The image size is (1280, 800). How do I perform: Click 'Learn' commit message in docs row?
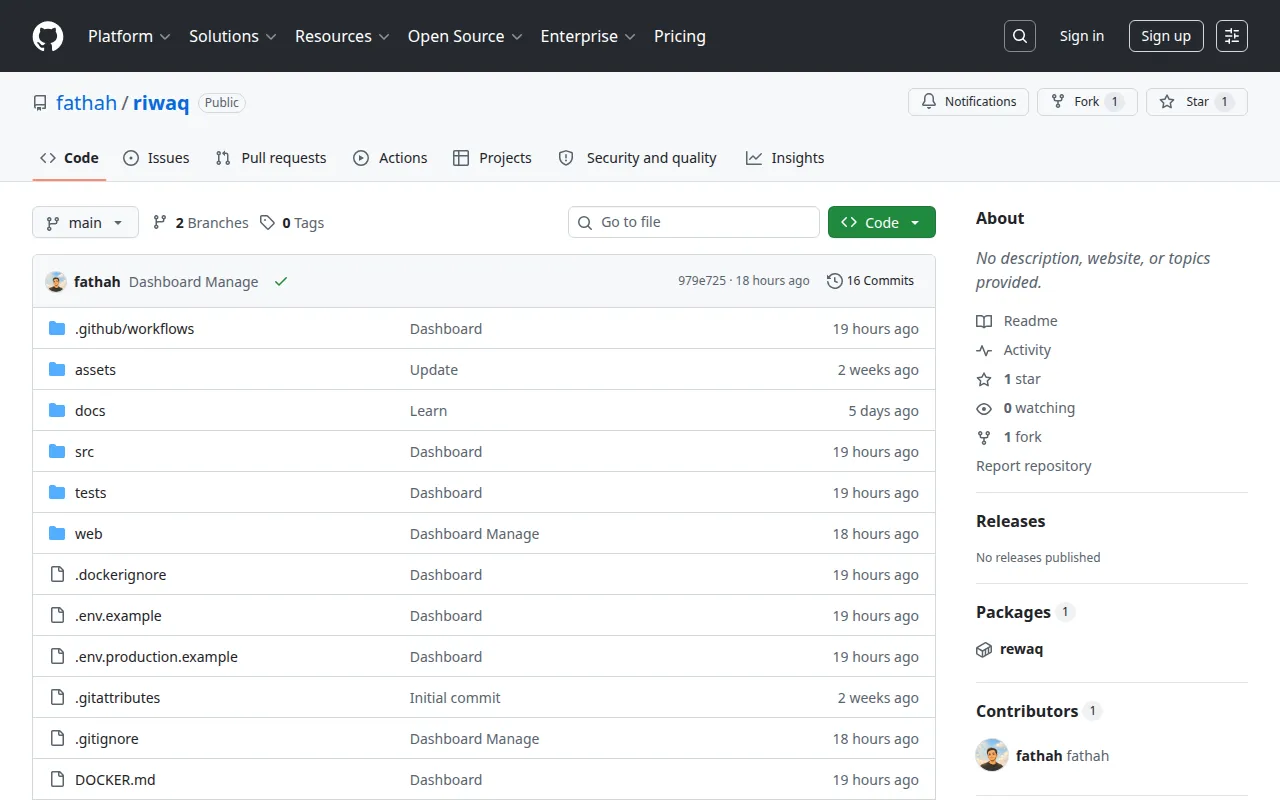[428, 410]
